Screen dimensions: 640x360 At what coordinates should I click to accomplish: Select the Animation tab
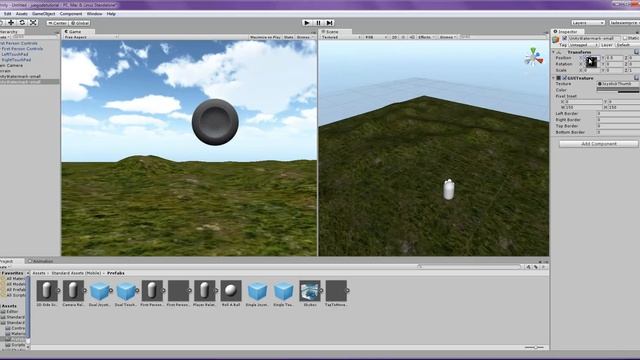click(42, 261)
